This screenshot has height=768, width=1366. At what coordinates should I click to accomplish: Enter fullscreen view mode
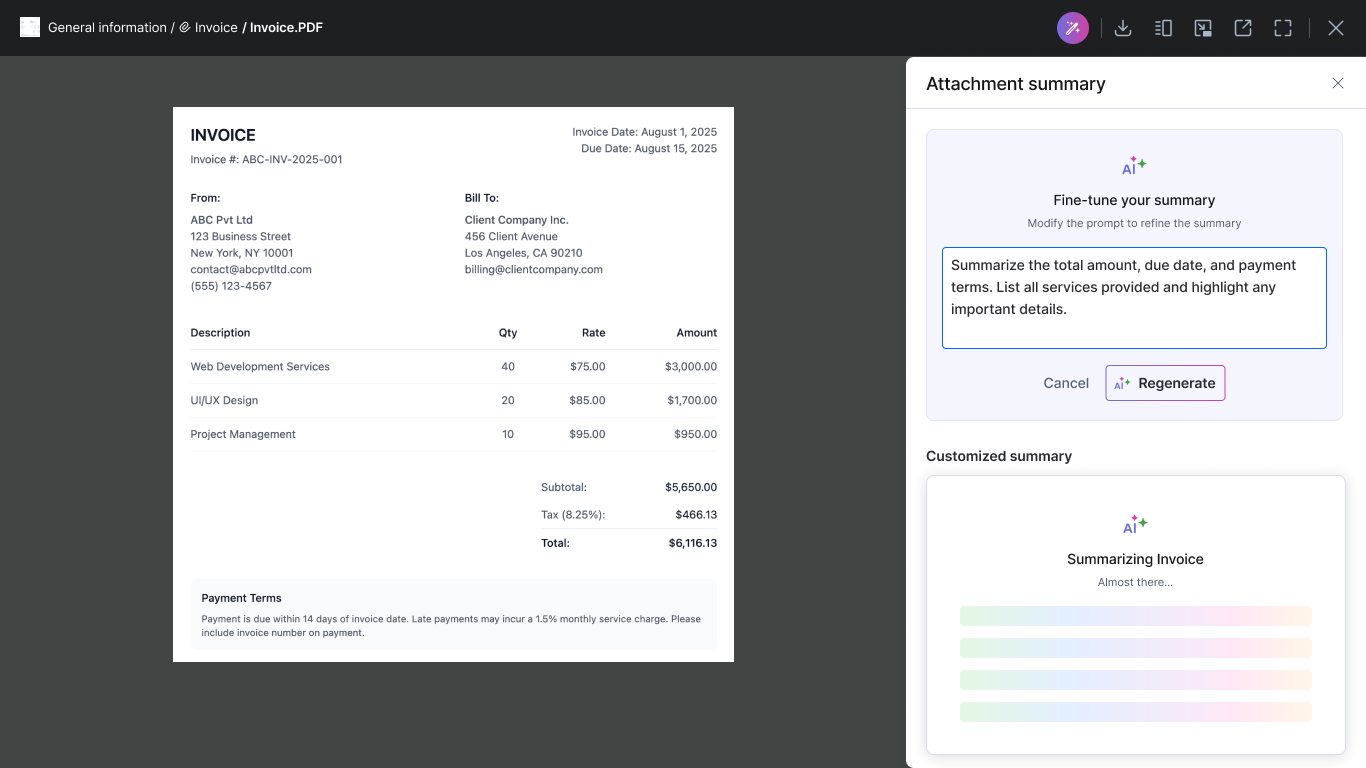[x=1283, y=28]
